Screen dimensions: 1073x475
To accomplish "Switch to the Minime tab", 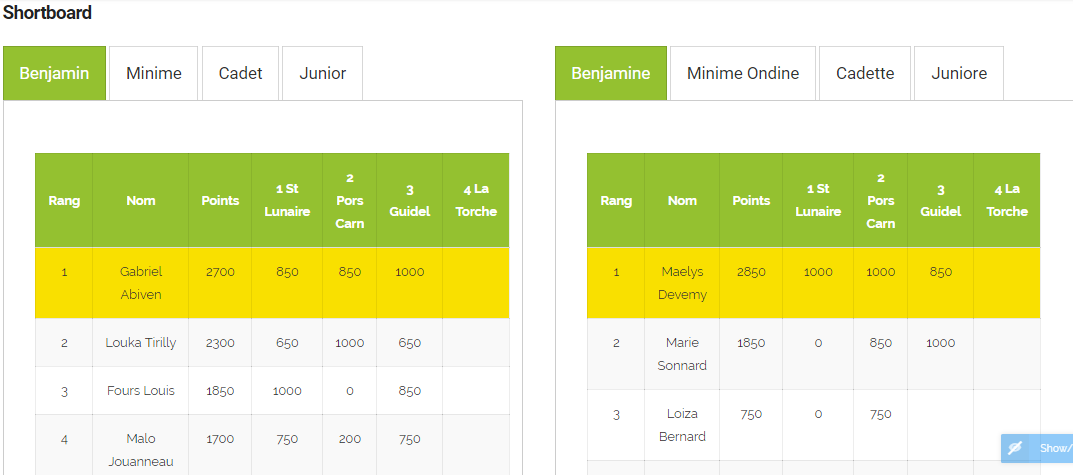I will (153, 73).
